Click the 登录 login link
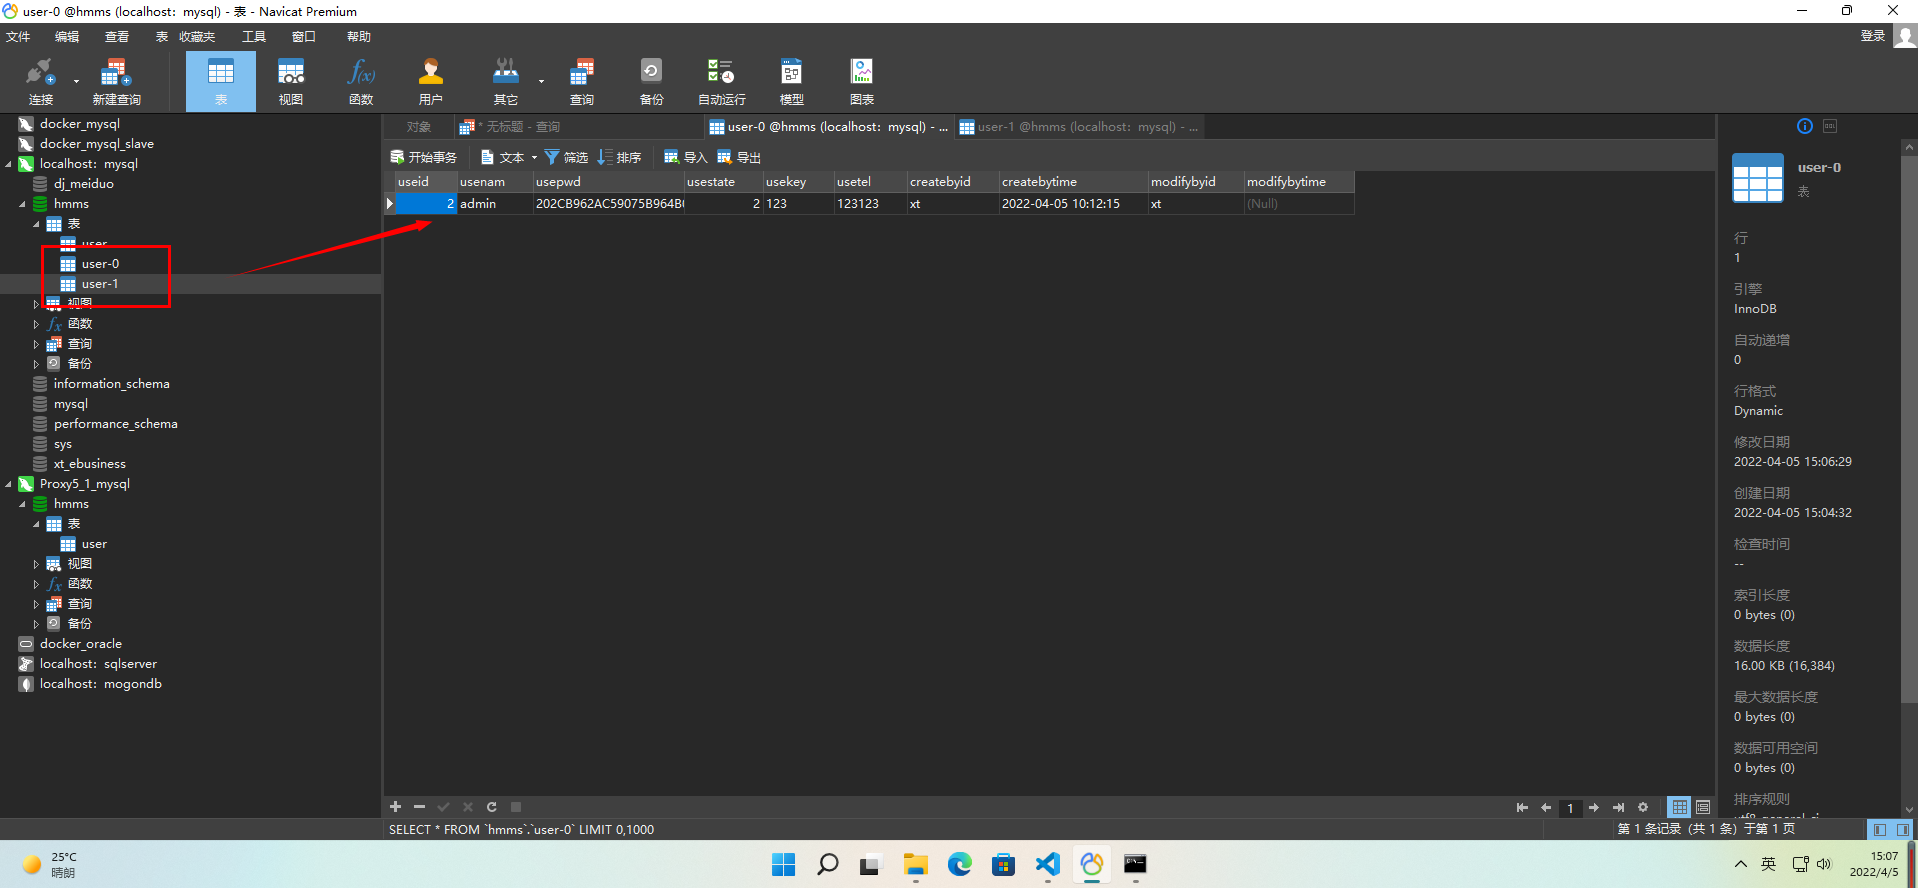The image size is (1918, 888). (1872, 36)
